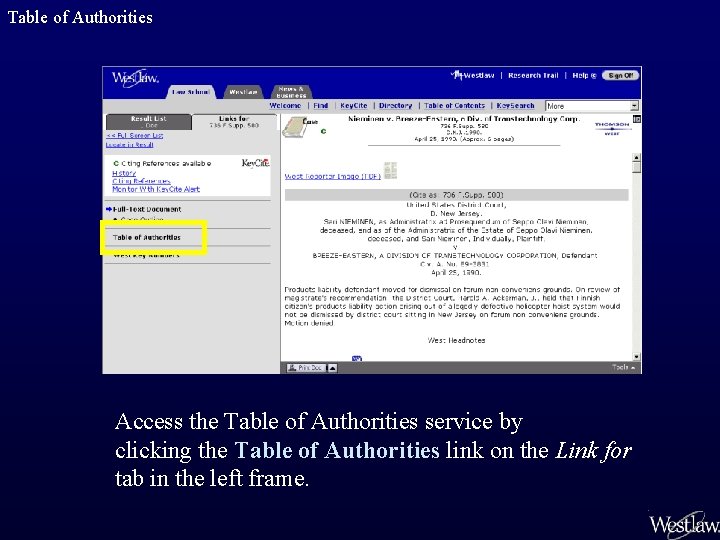Click the Sign Off button
The width and height of the screenshot is (720, 540).
tap(620, 76)
